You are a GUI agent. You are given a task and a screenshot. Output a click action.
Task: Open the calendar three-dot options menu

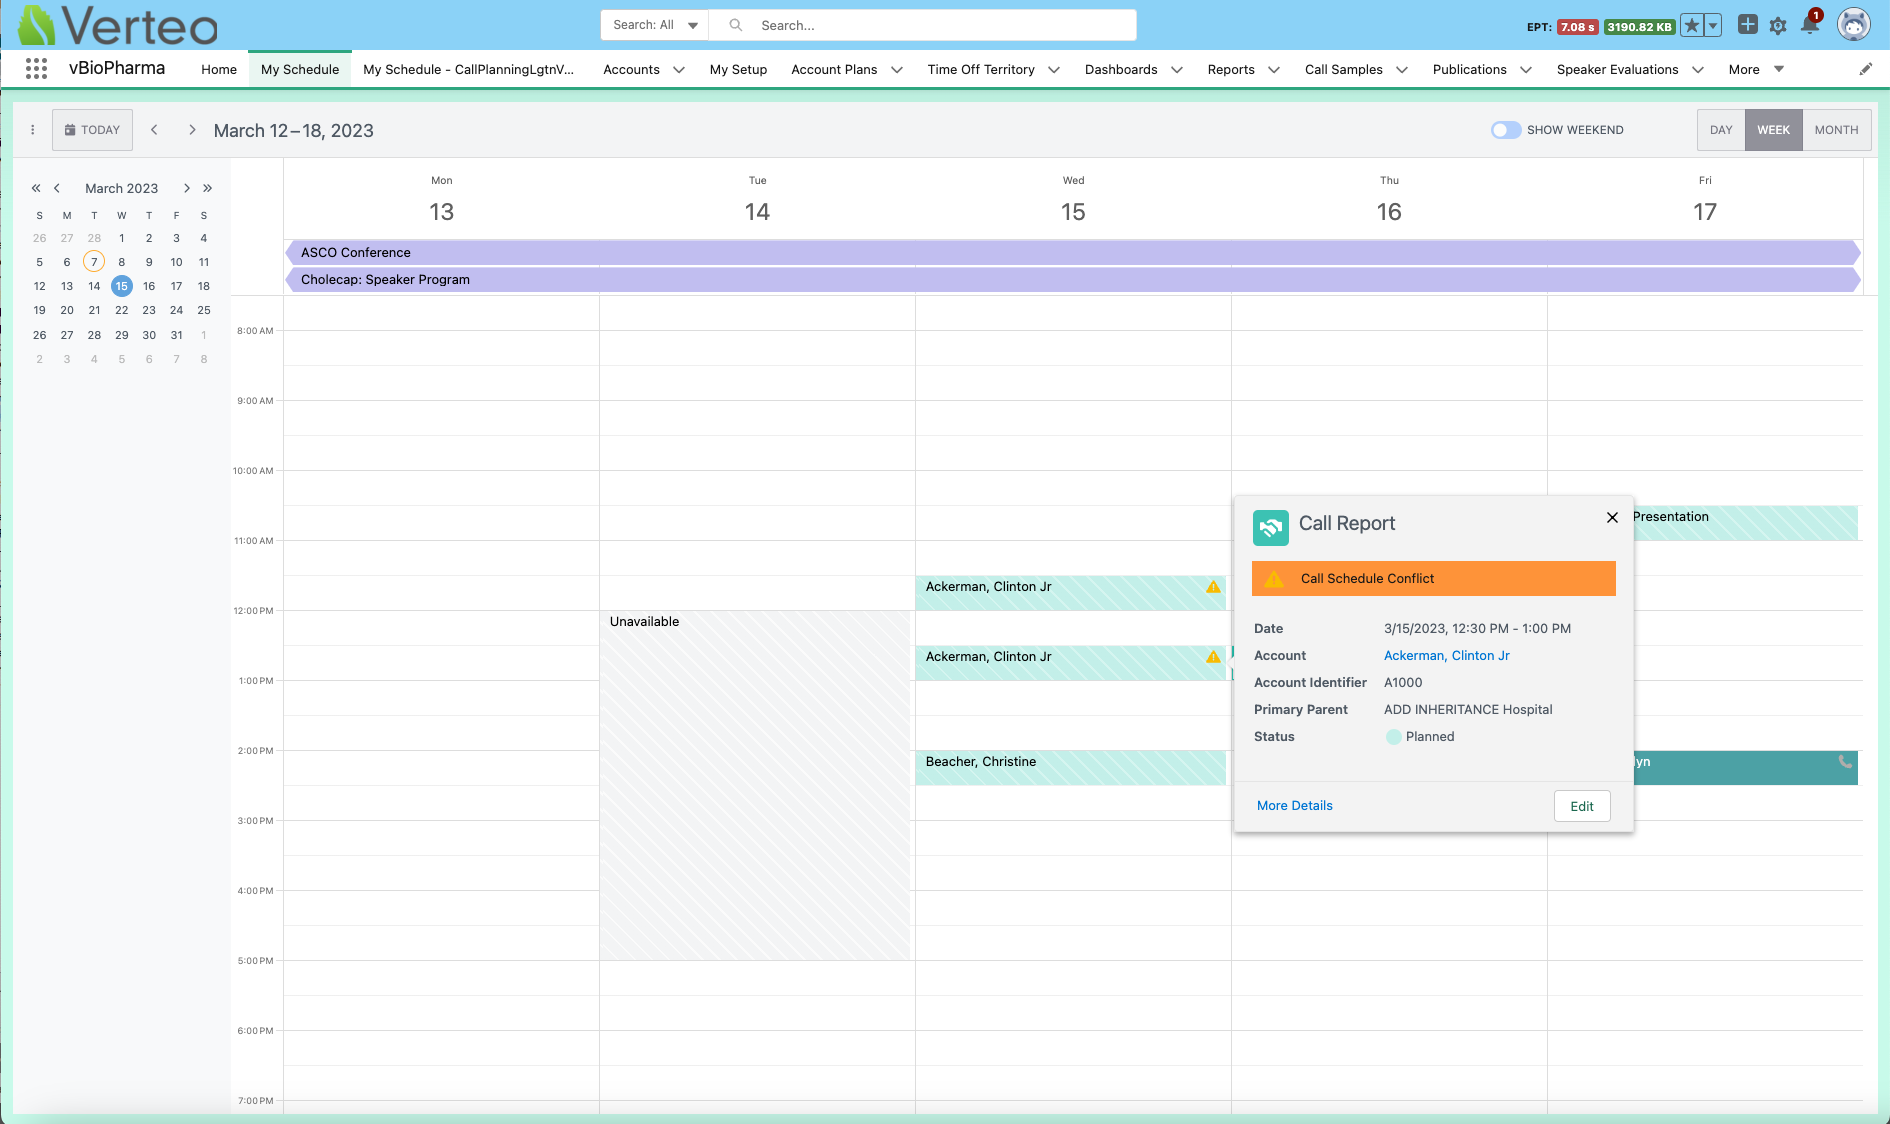coord(33,130)
